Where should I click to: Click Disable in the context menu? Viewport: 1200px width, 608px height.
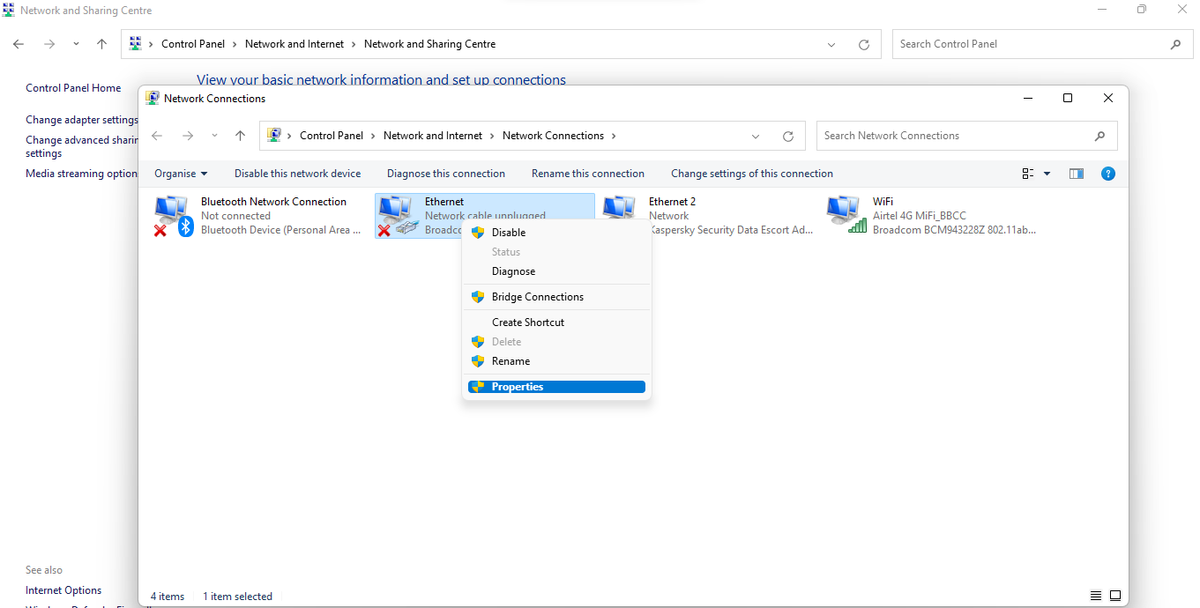point(508,233)
